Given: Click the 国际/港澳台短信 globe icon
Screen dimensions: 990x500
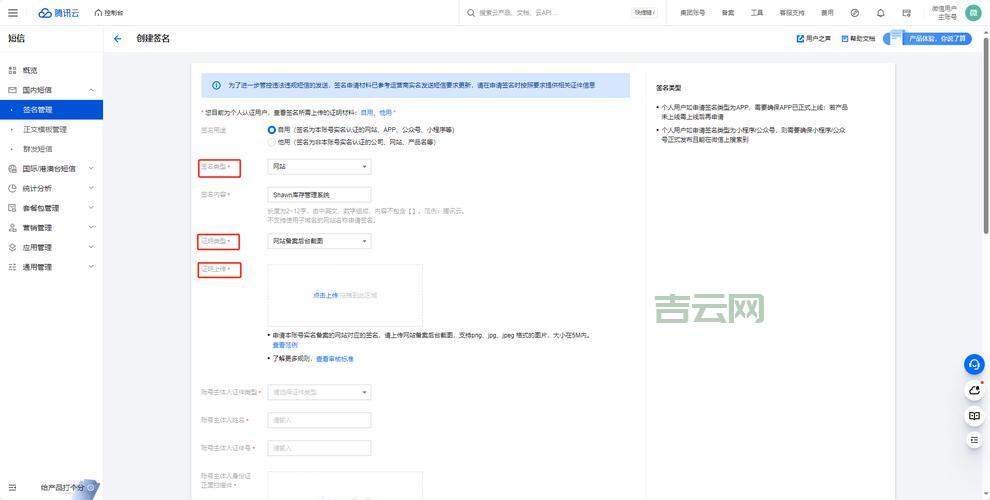Looking at the screenshot, I should 12,169.
